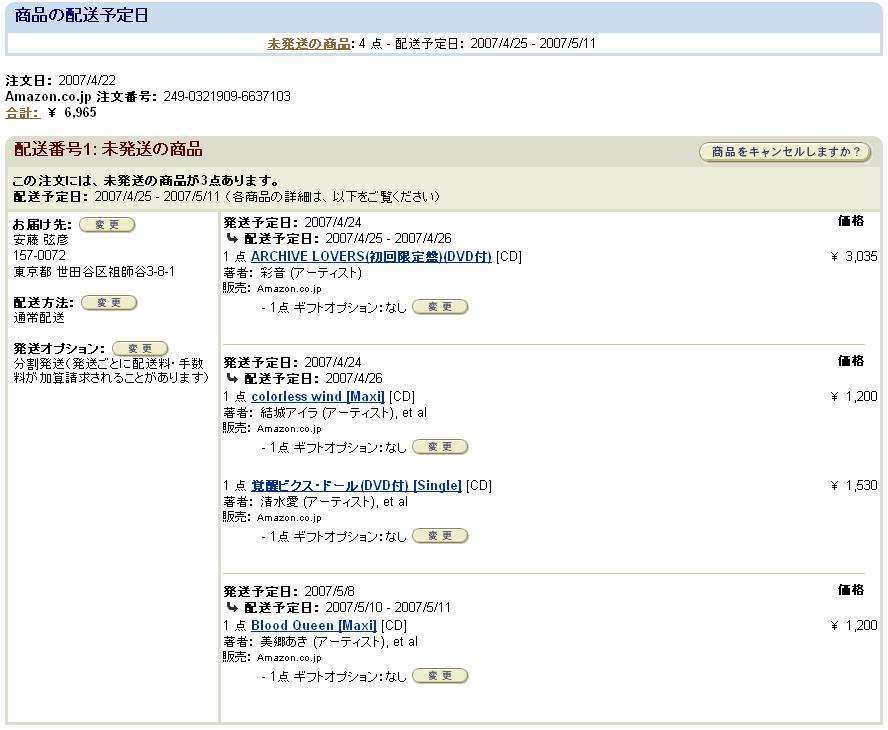Change gift option for Blood Queen

click(440, 677)
